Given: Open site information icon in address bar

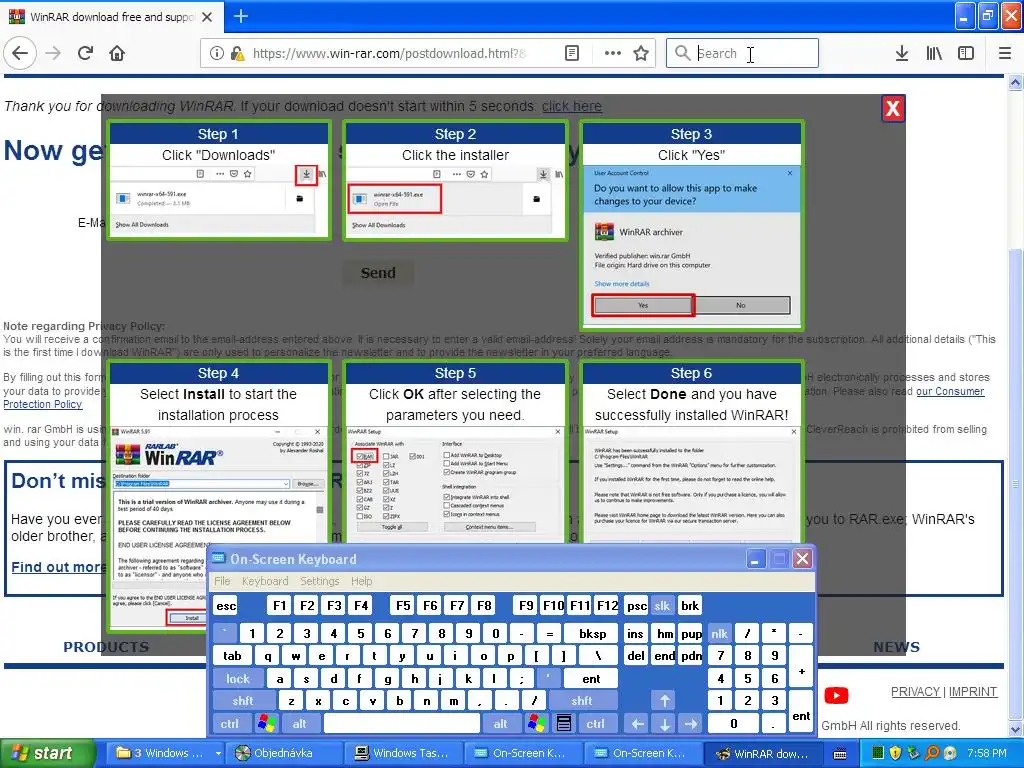Looking at the screenshot, I should click(x=217, y=54).
